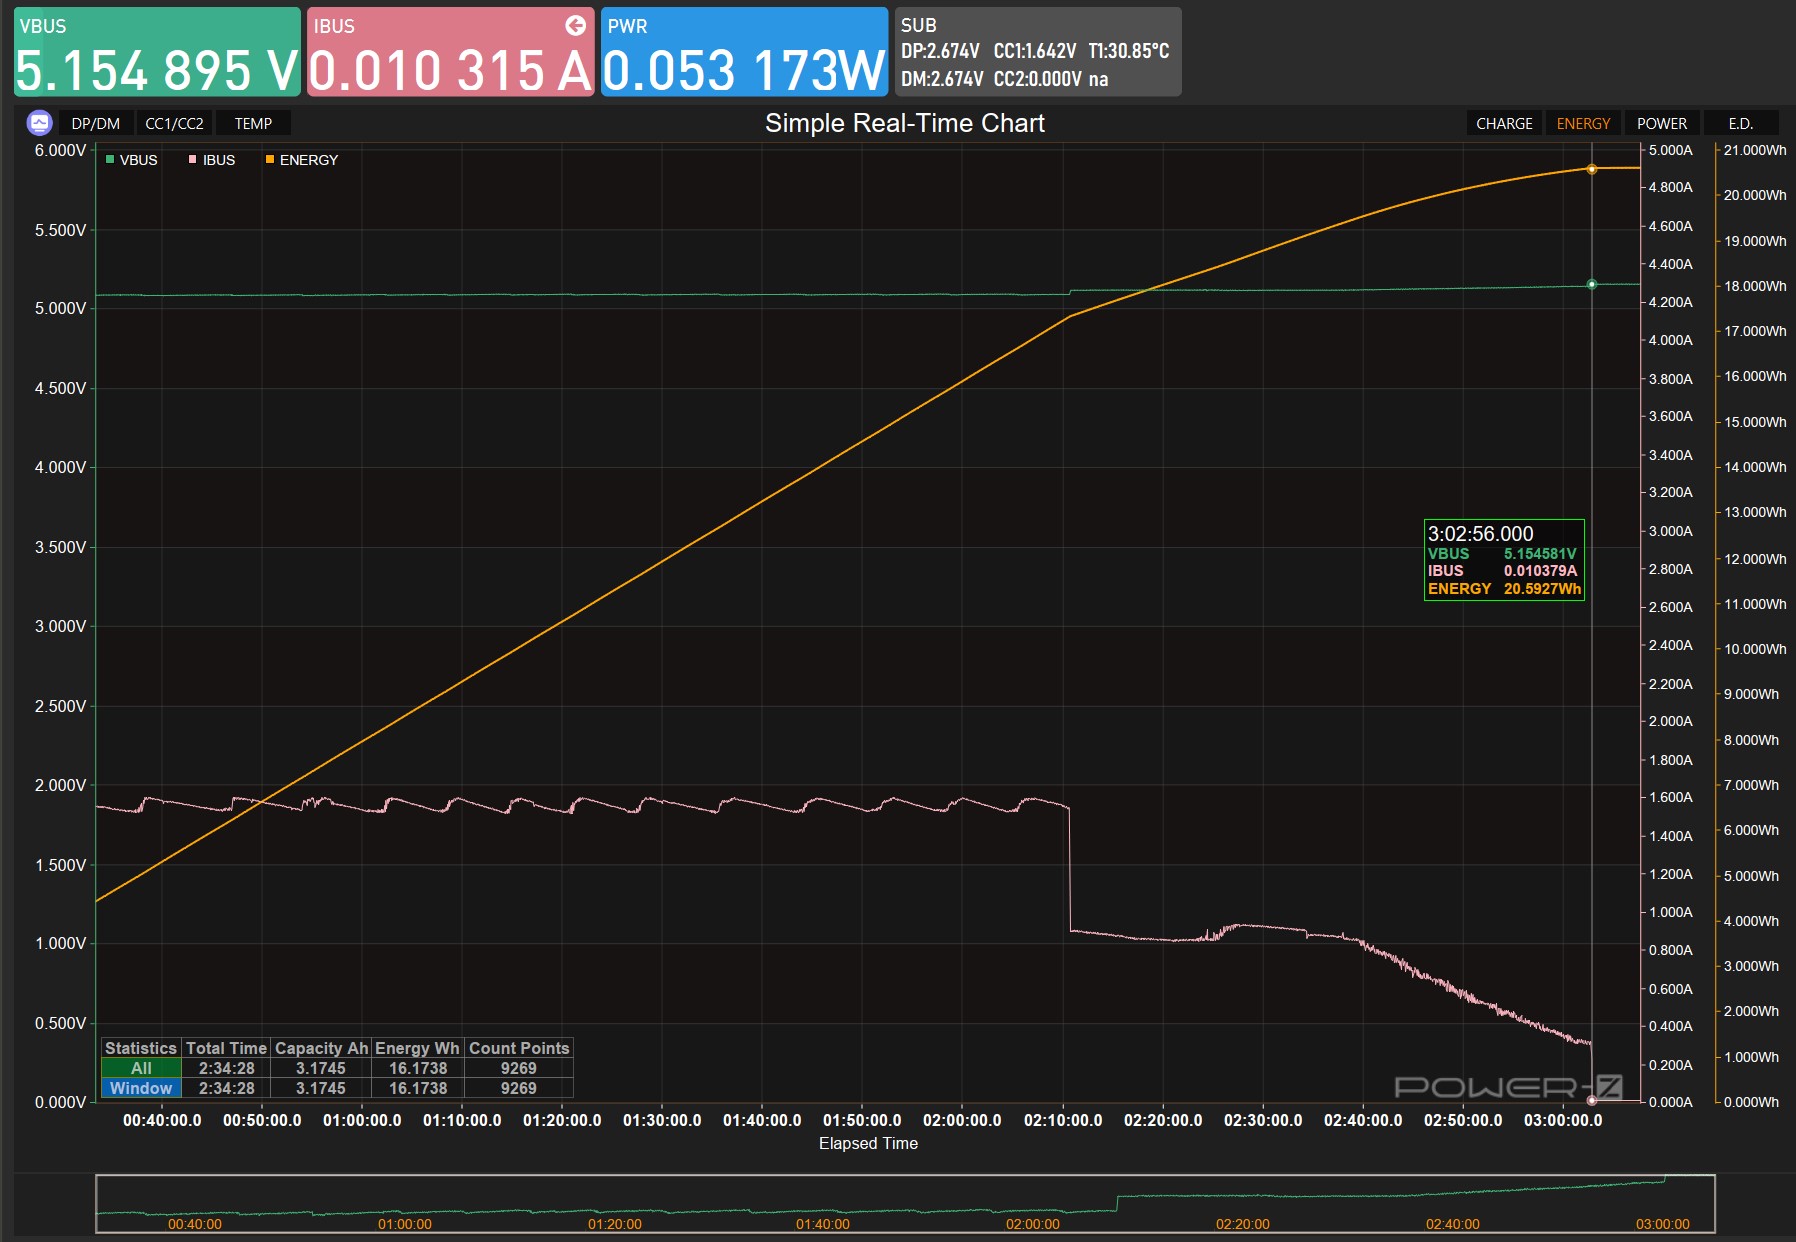This screenshot has height=1242, width=1796.
Task: Enable the POWER curve button
Action: [1662, 123]
